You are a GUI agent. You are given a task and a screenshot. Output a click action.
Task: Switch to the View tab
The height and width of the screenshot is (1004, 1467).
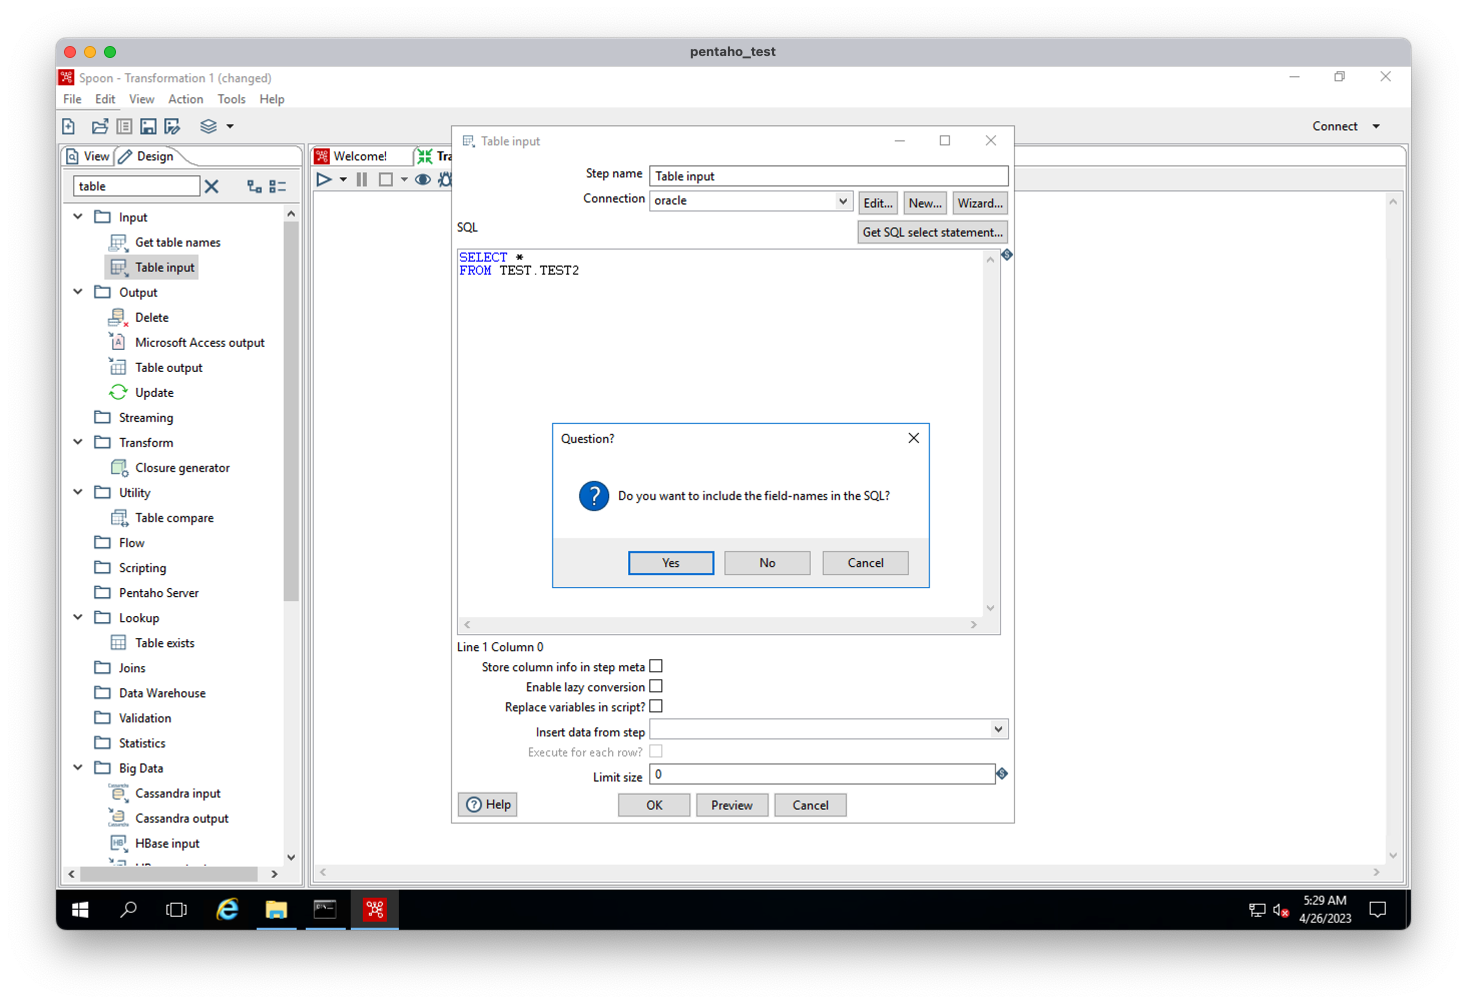tap(88, 156)
